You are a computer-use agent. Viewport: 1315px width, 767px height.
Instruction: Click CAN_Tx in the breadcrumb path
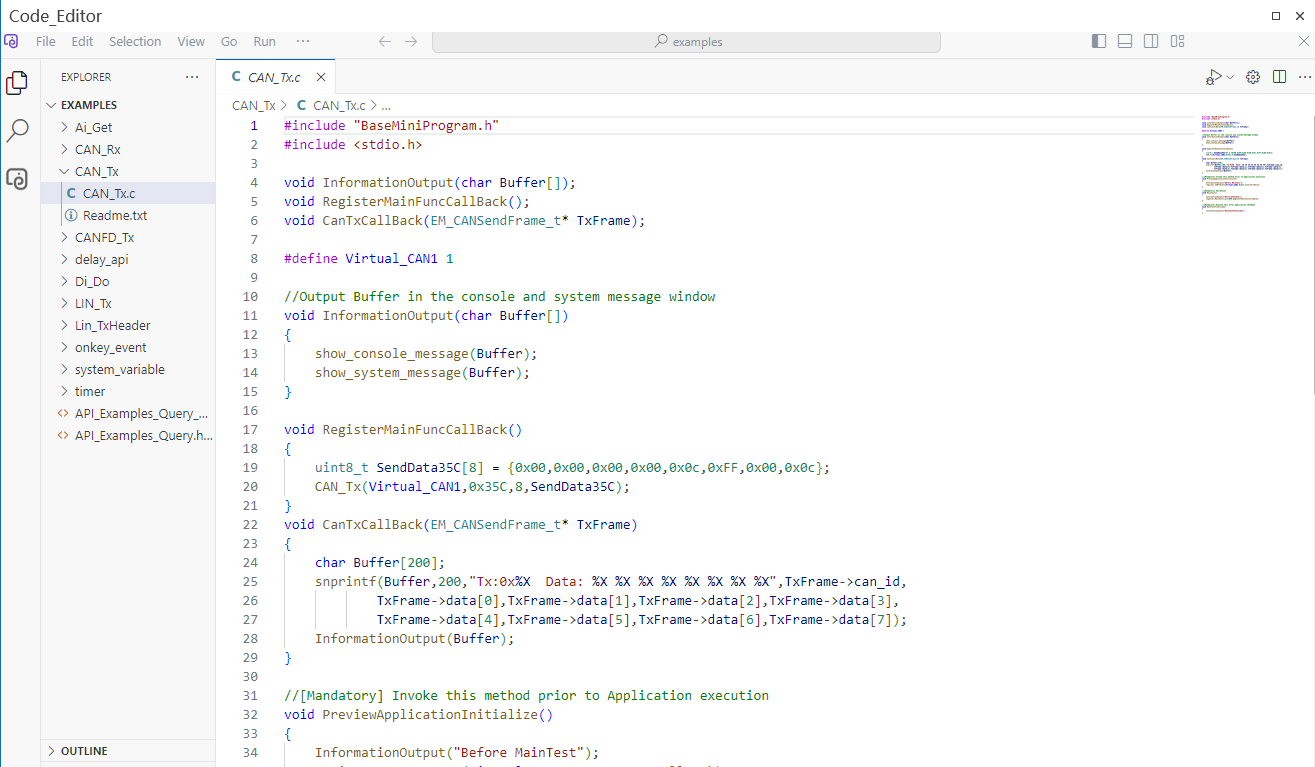pyautogui.click(x=253, y=105)
